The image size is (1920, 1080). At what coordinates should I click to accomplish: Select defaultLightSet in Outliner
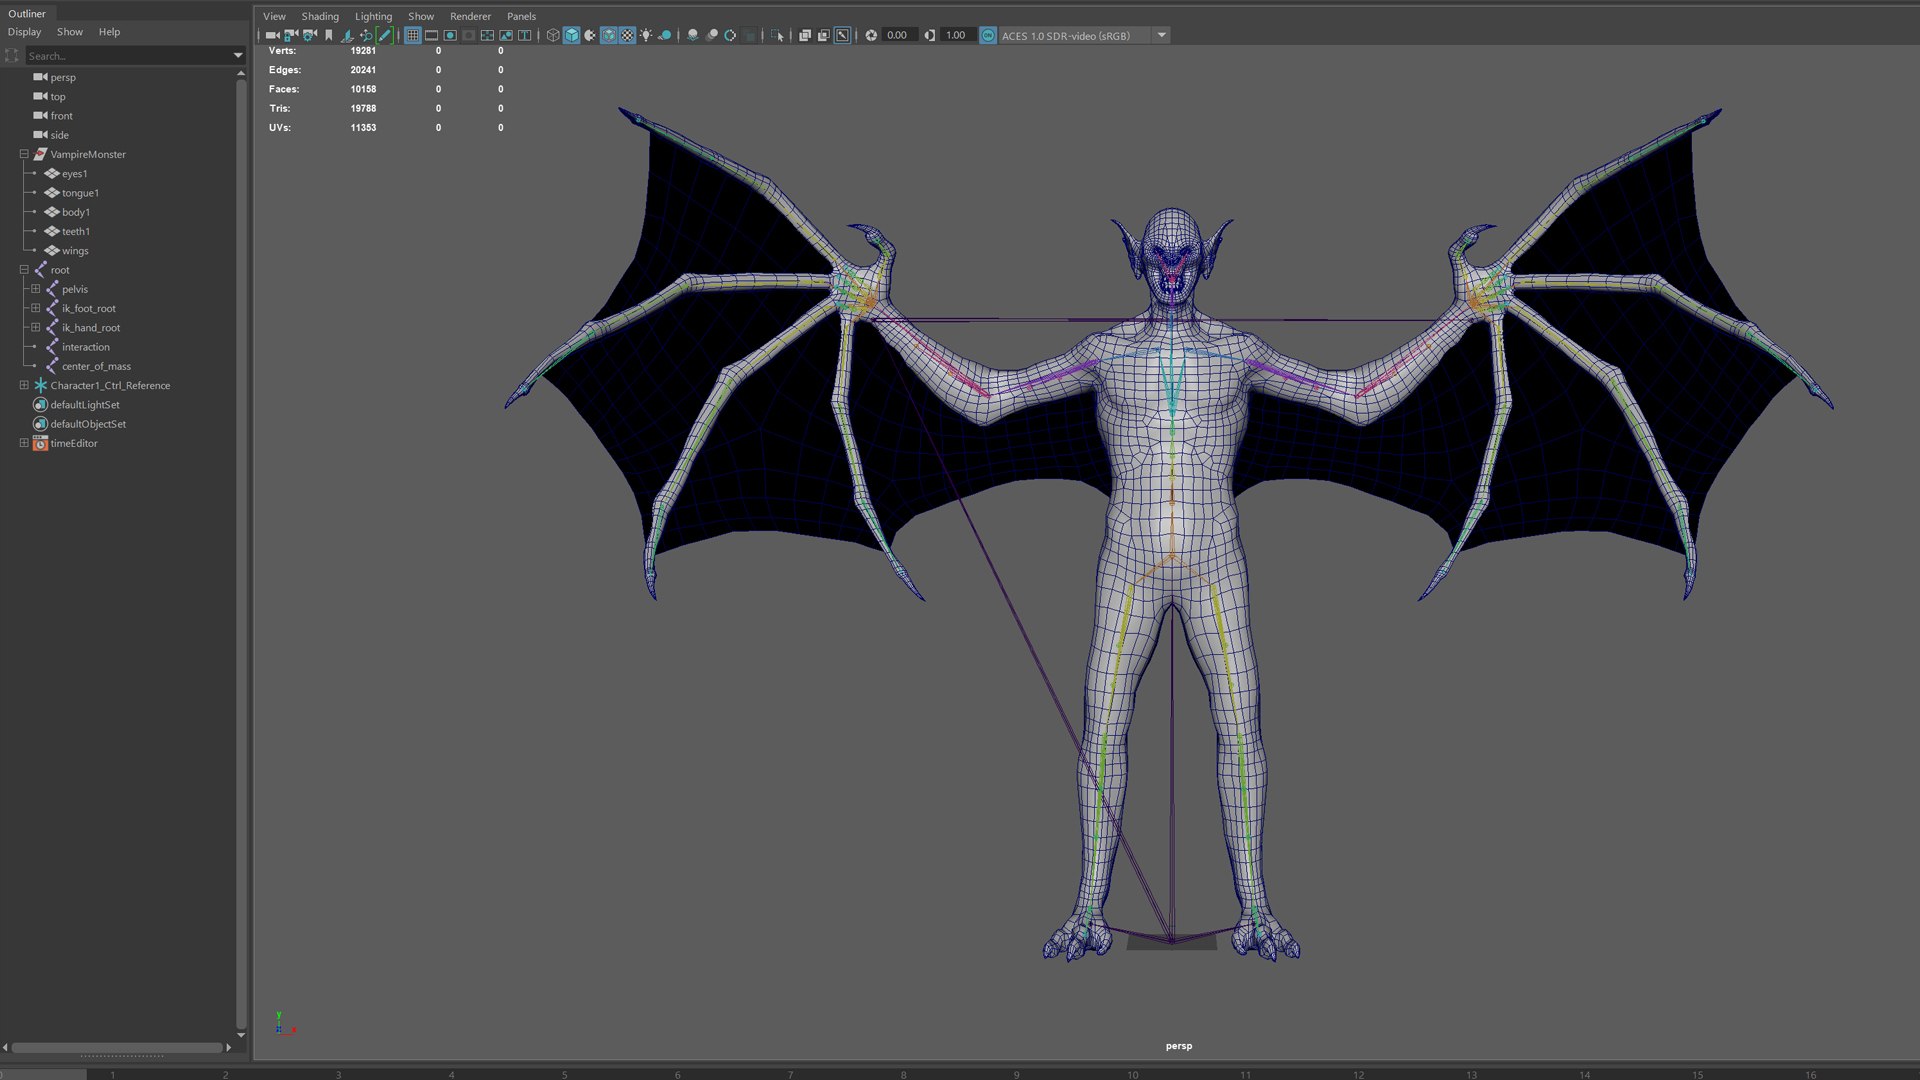[x=85, y=405]
